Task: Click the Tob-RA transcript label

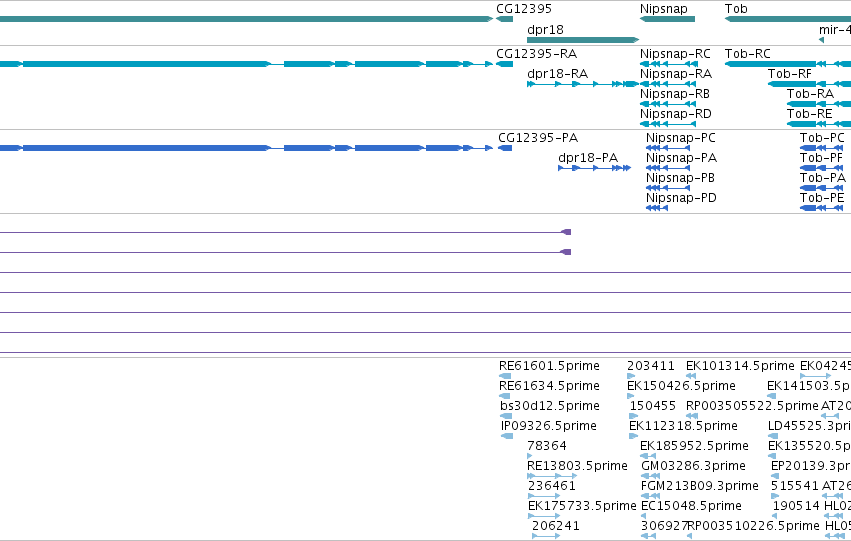Action: coord(810,94)
